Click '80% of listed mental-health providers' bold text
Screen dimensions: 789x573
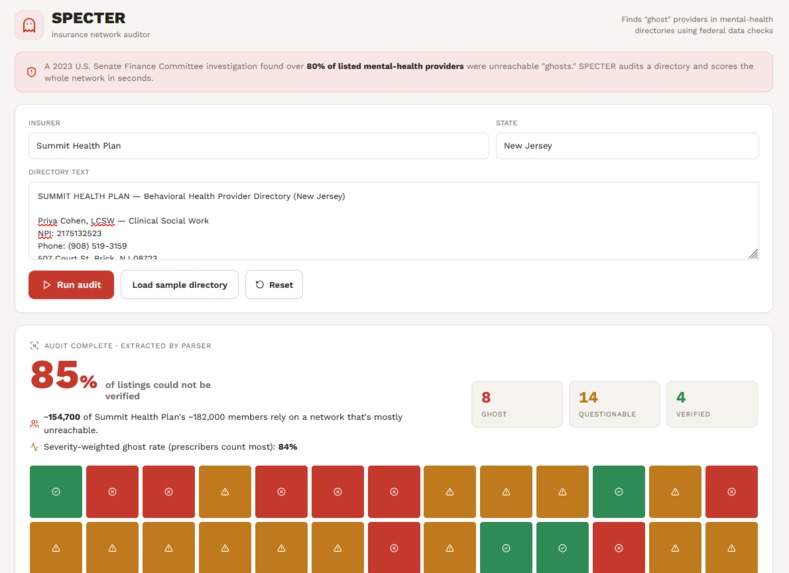pyautogui.click(x=385, y=66)
